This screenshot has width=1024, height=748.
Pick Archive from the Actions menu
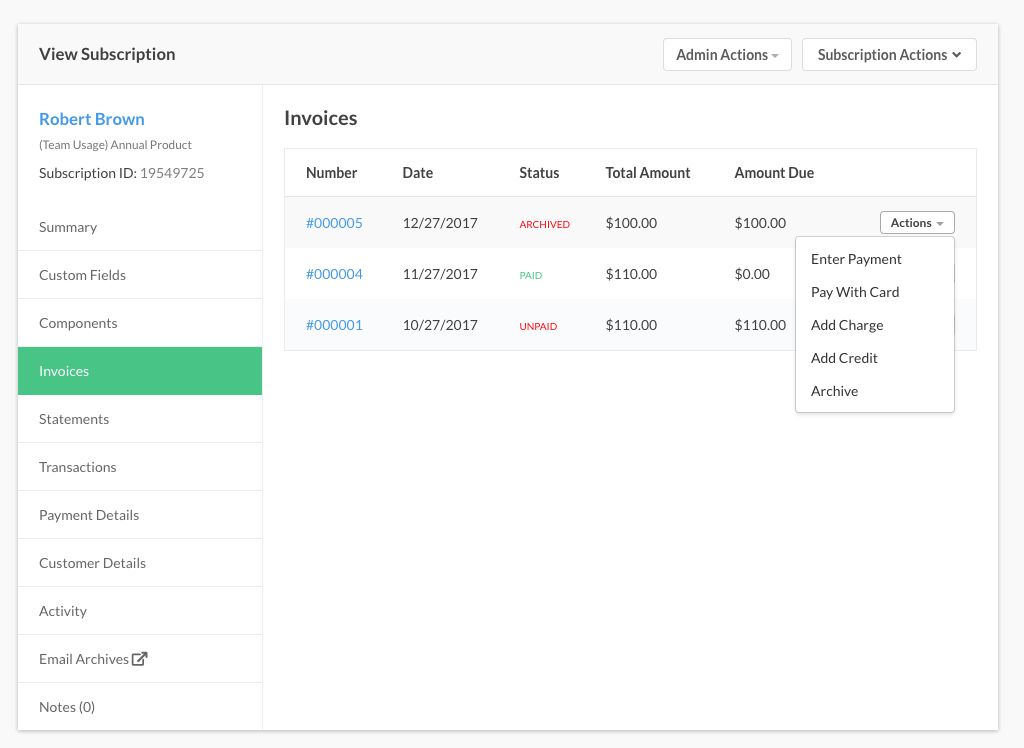(874, 391)
